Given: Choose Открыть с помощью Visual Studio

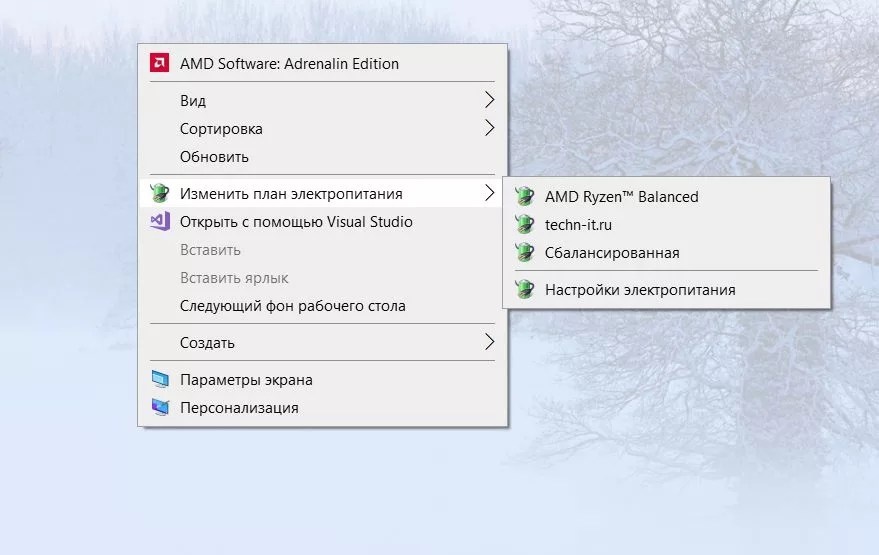Looking at the screenshot, I should point(322,221).
